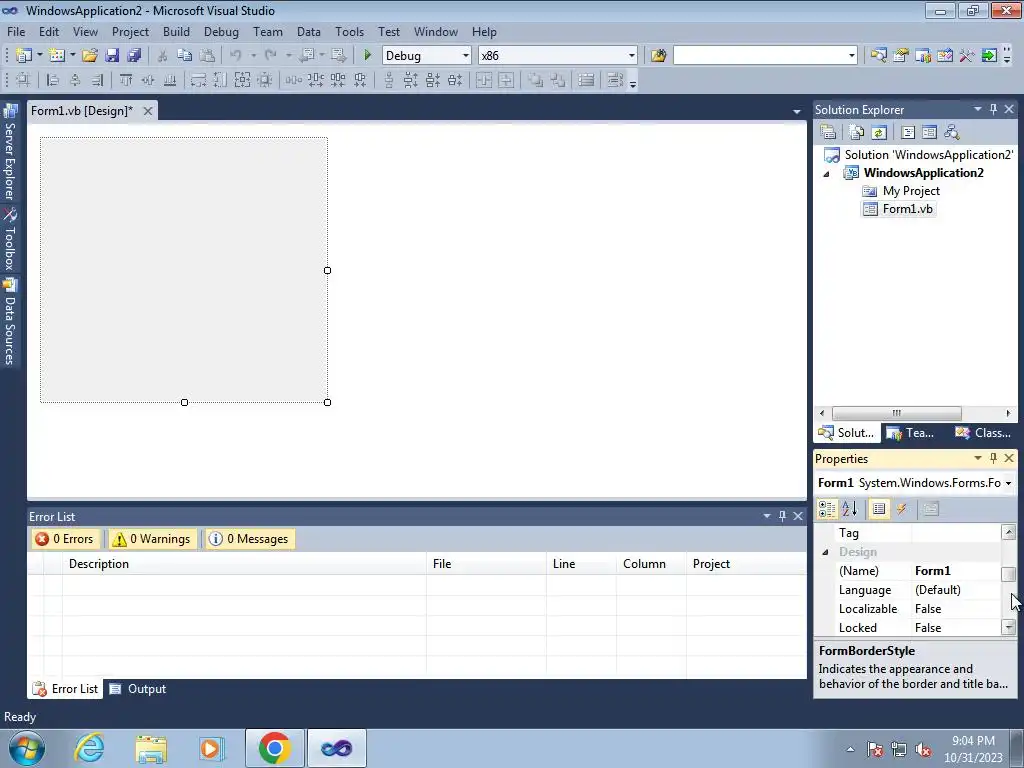
Task: Click the Properties grid scroll down arrow
Action: pyautogui.click(x=1009, y=628)
